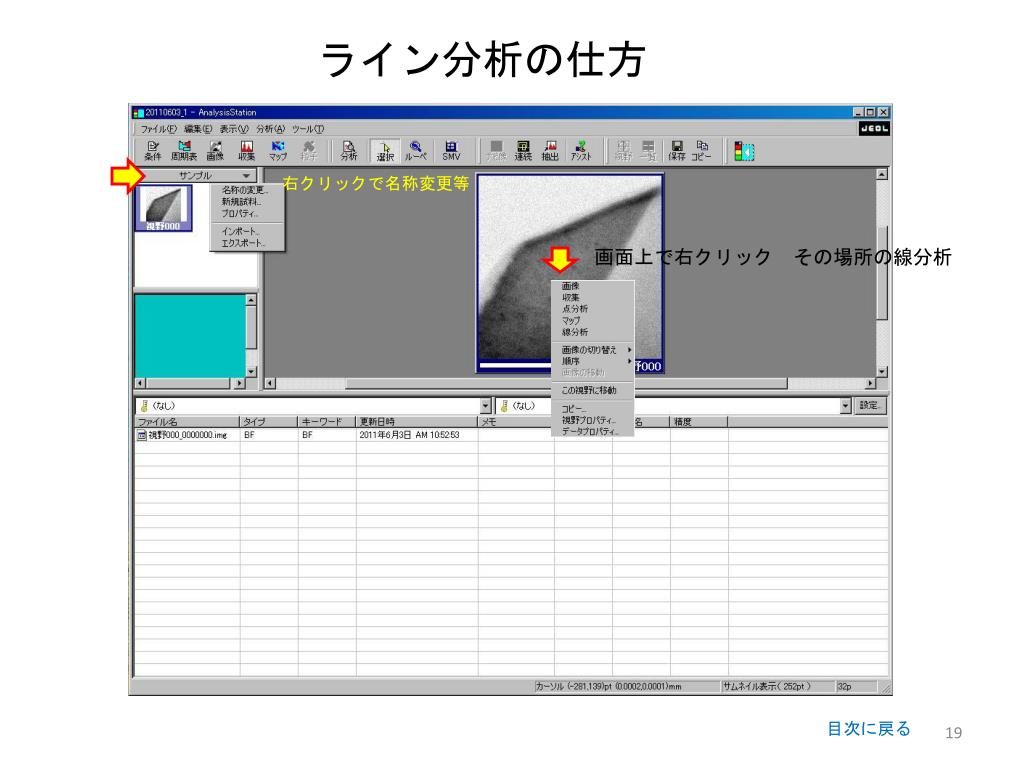Start 収集 spectrum collection from toolbar
Screen dimensions: 1024x768
click(246, 151)
